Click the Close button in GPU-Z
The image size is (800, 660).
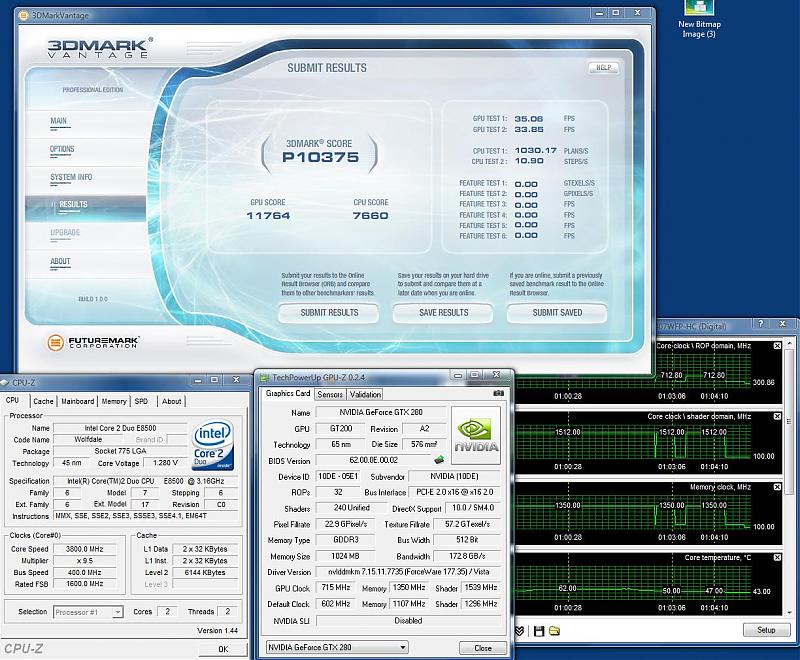pyautogui.click(x=483, y=648)
